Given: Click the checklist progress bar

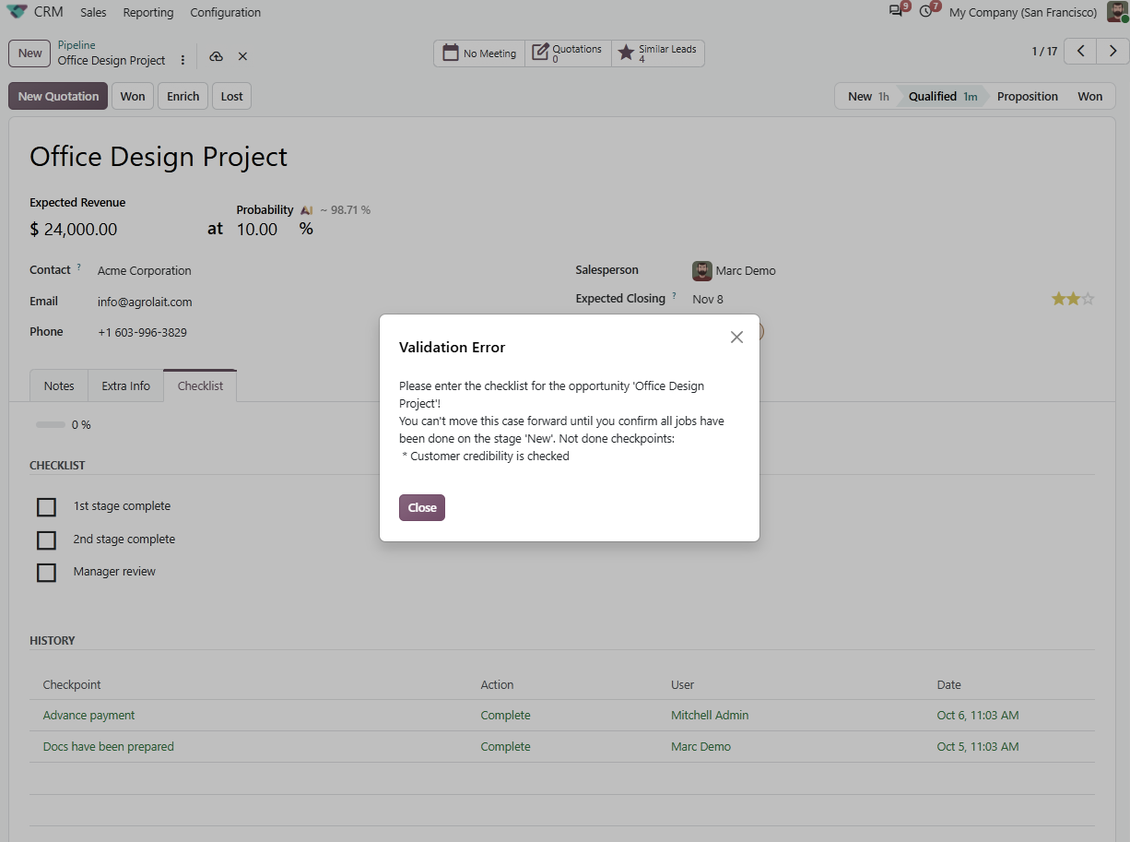Looking at the screenshot, I should click(x=50, y=425).
